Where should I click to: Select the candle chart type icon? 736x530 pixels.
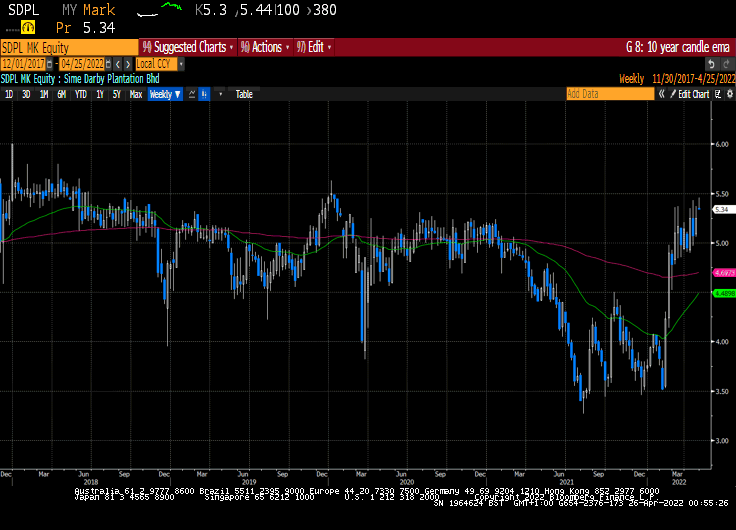point(204,94)
